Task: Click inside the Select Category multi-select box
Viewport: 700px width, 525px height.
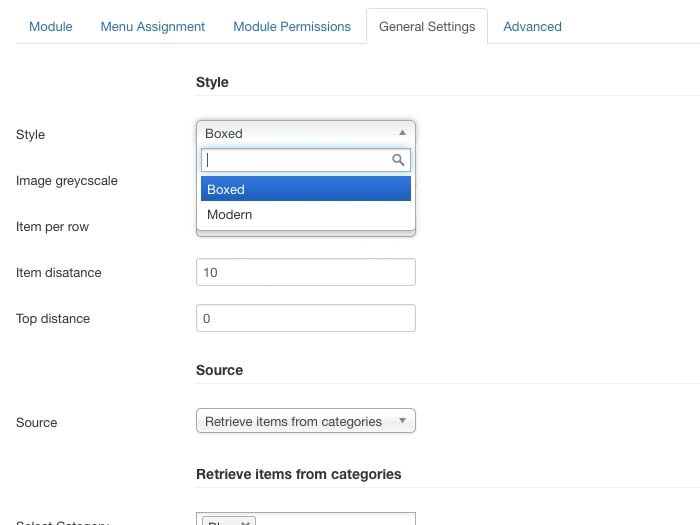Action: (335, 520)
